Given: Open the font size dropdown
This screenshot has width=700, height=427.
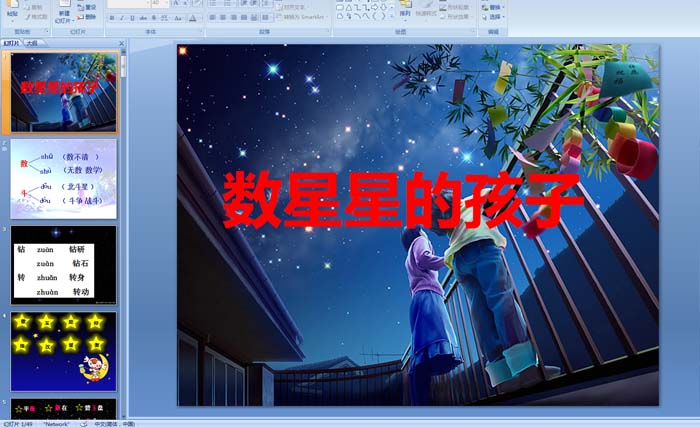Looking at the screenshot, I should pos(166,3).
